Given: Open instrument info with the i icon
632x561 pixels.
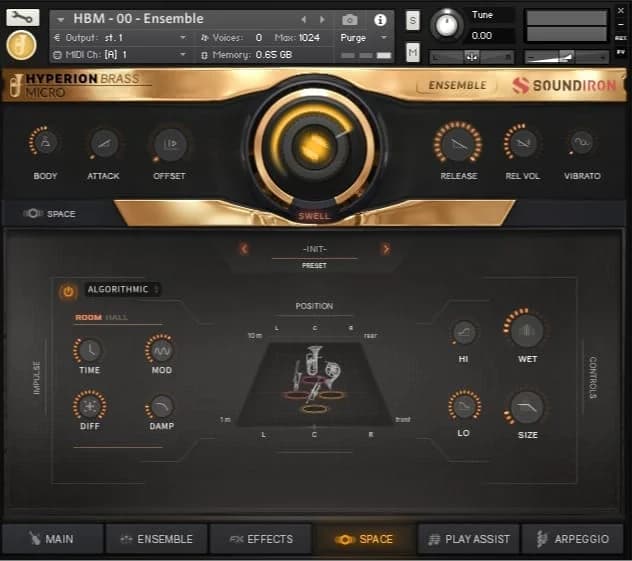Looking at the screenshot, I should coord(380,19).
